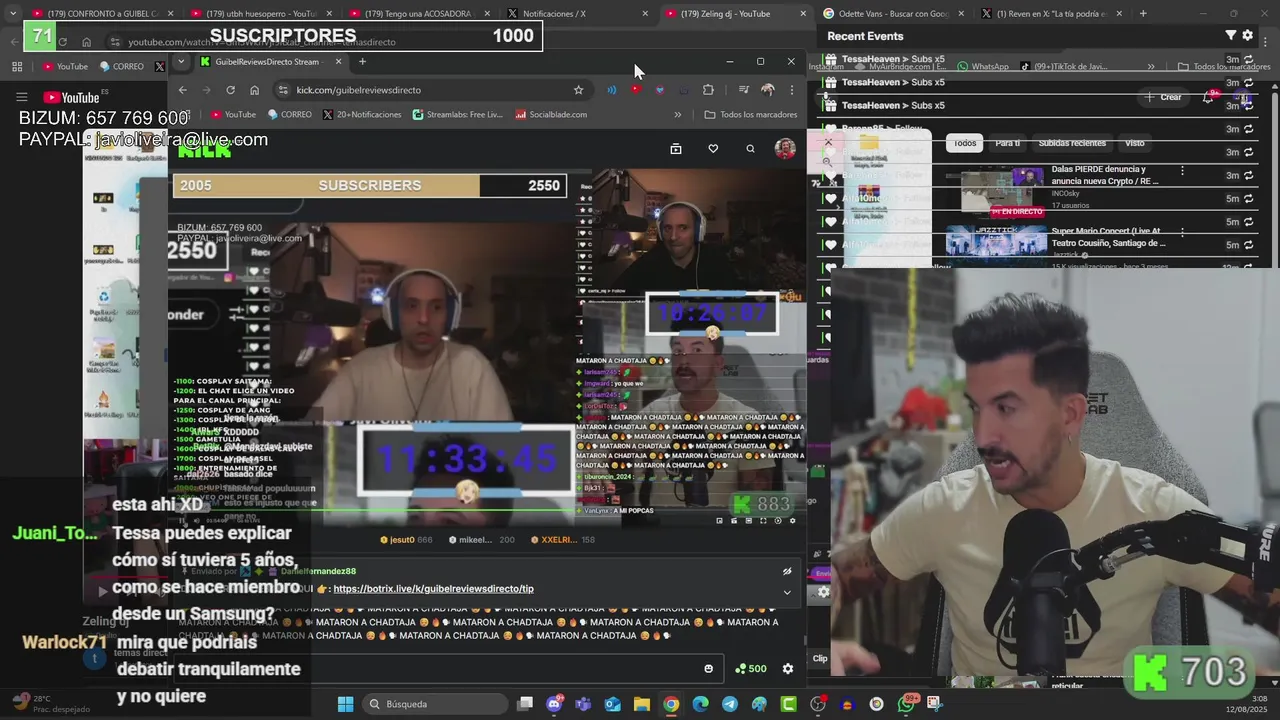Open Camtasia green icon in taskbar
This screenshot has height=720, width=1280.
(x=789, y=704)
